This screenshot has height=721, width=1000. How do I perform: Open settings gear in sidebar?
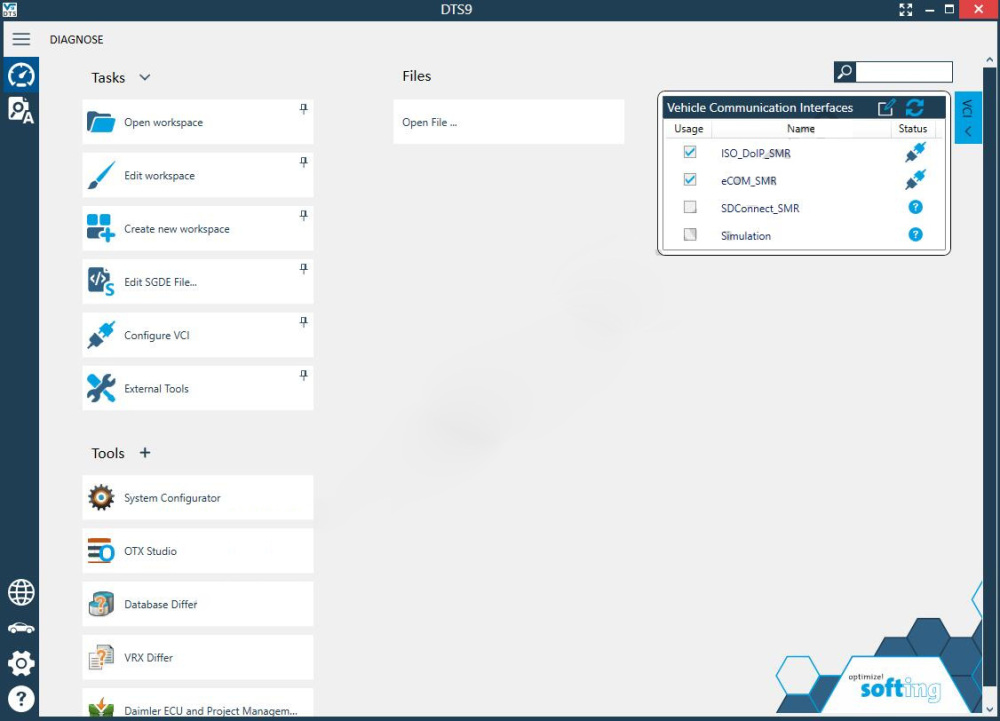(x=21, y=664)
